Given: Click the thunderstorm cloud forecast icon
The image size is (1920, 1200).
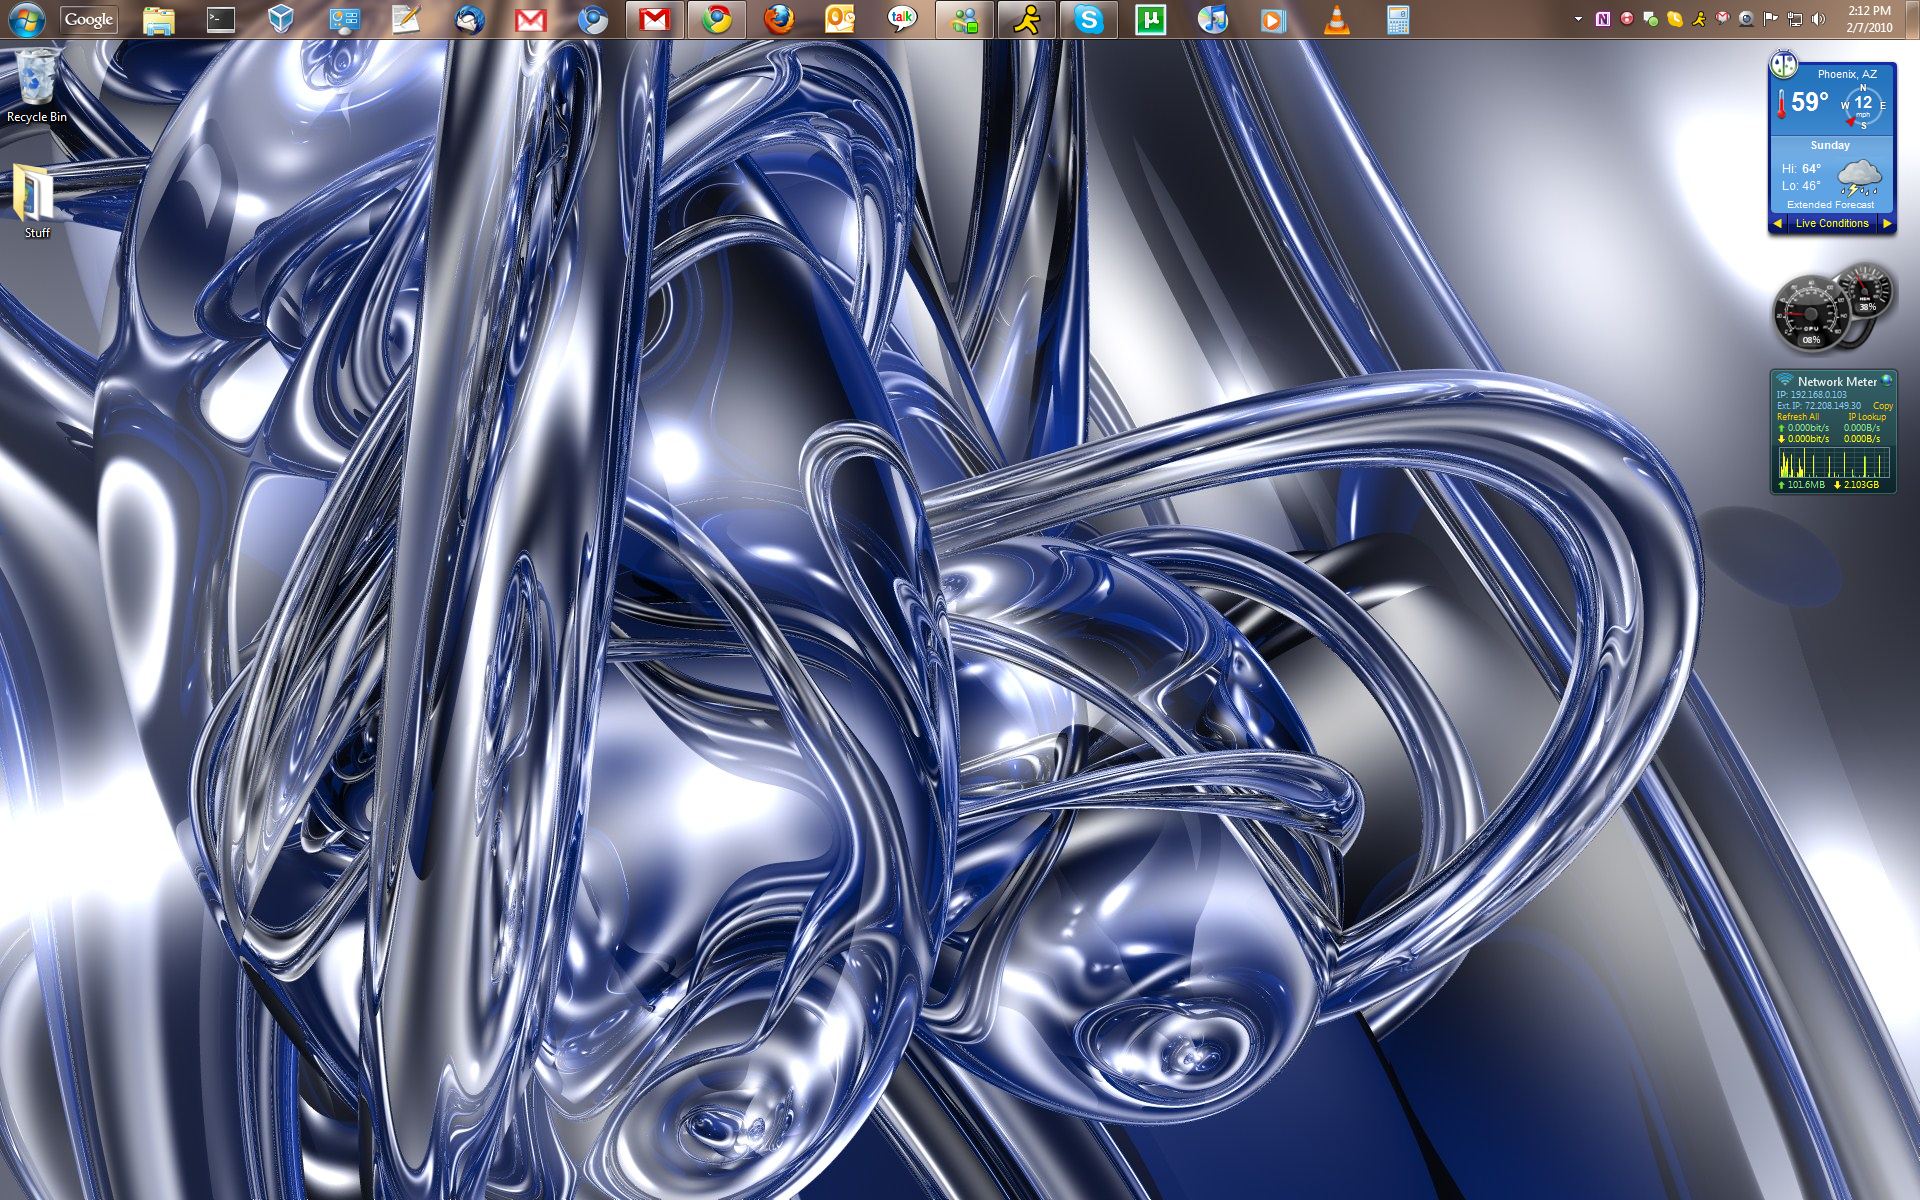Looking at the screenshot, I should coord(1858,176).
